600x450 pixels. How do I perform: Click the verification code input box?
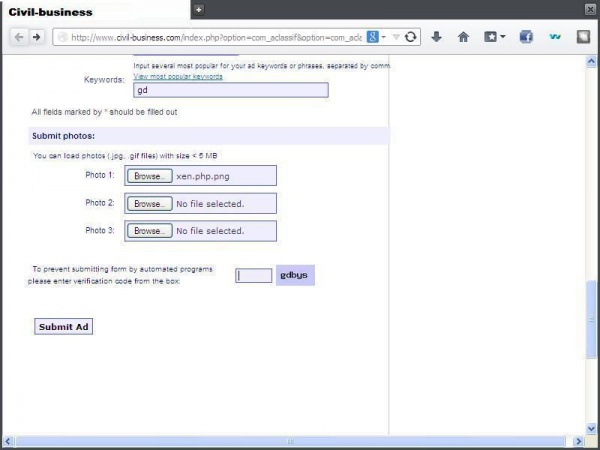(254, 276)
